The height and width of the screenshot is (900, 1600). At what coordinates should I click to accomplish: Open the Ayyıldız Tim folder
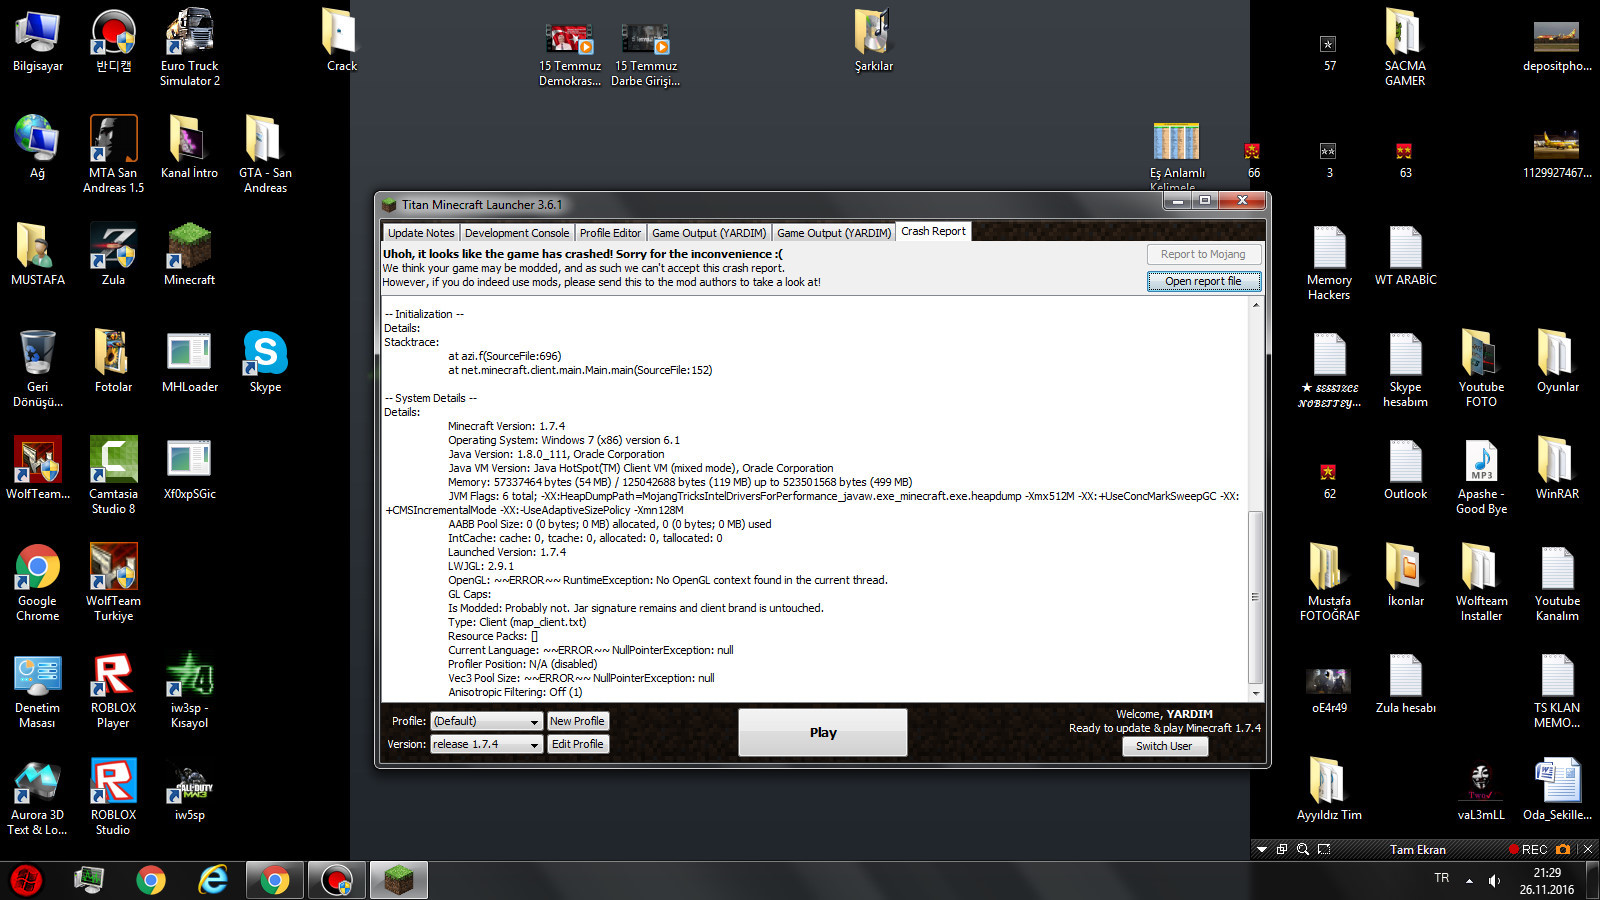pyautogui.click(x=1329, y=789)
